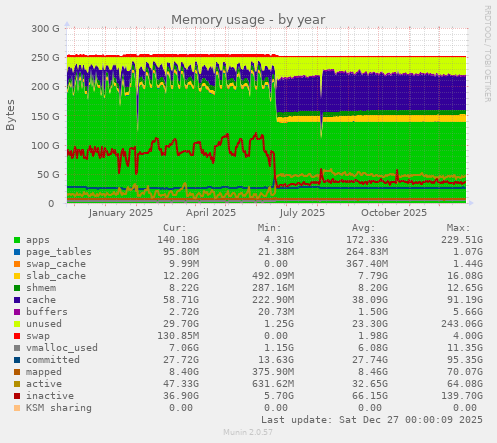
Task: Click the green apps legend swatch
Action: (x=17, y=240)
